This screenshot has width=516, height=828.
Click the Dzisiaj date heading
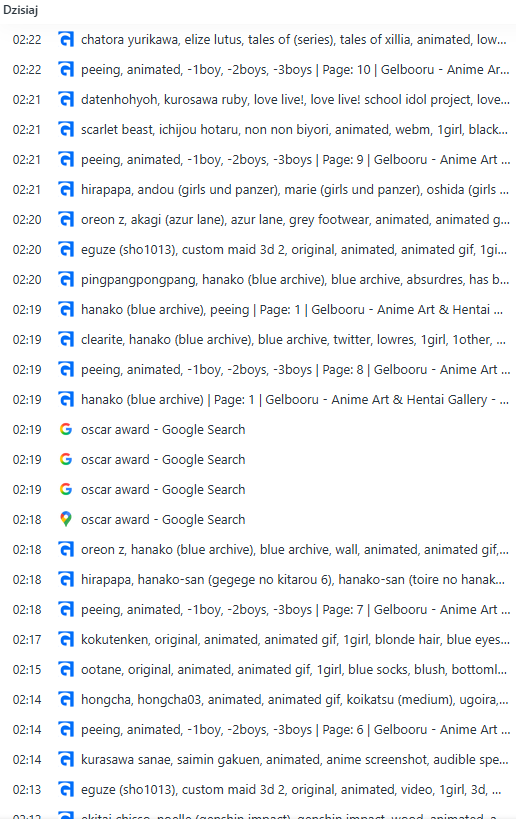pyautogui.click(x=21, y=10)
